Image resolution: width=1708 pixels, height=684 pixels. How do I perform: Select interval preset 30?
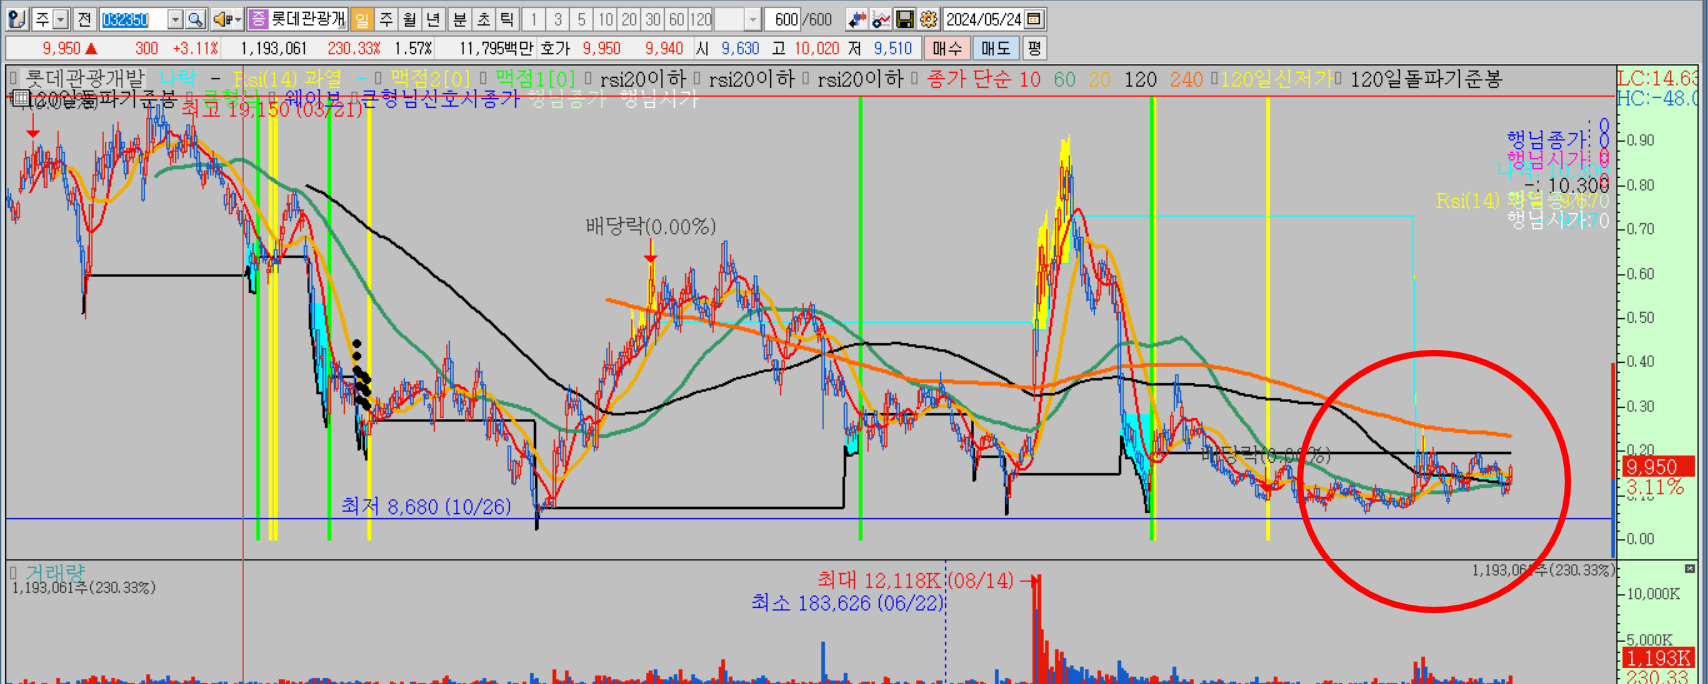[653, 19]
